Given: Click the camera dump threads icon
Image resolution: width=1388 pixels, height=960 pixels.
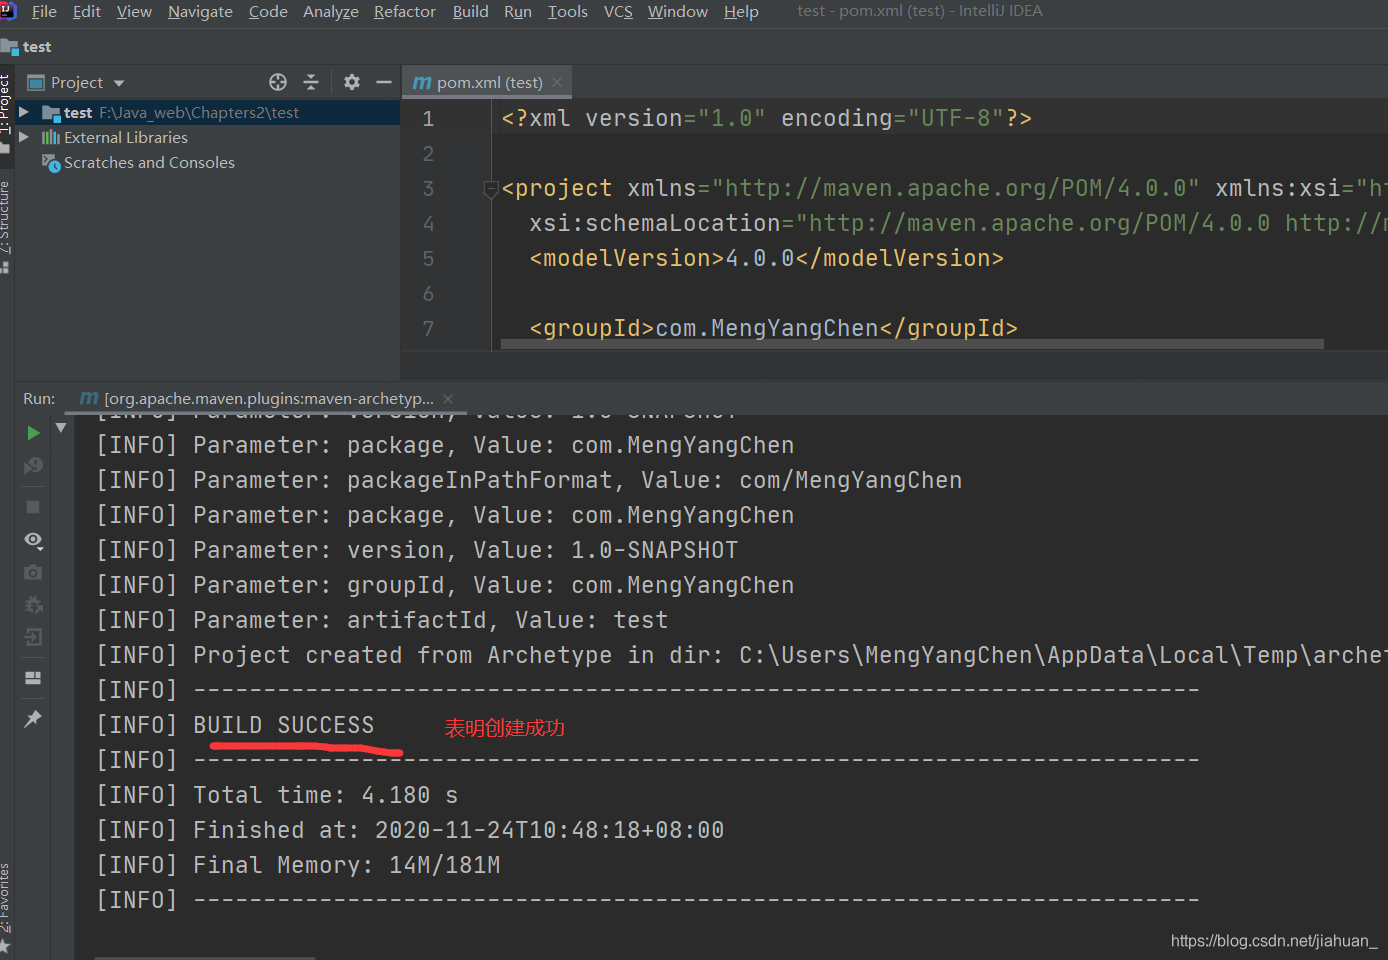Looking at the screenshot, I should 33,572.
